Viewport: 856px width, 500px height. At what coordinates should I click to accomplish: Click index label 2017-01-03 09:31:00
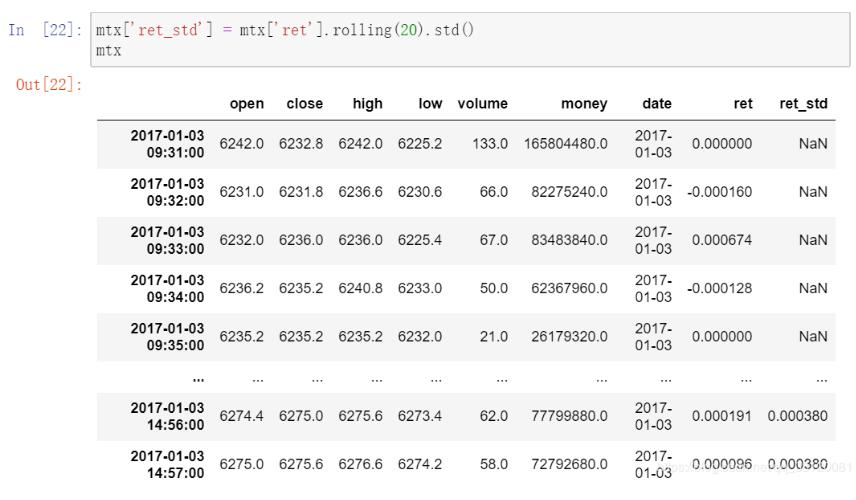(167, 144)
